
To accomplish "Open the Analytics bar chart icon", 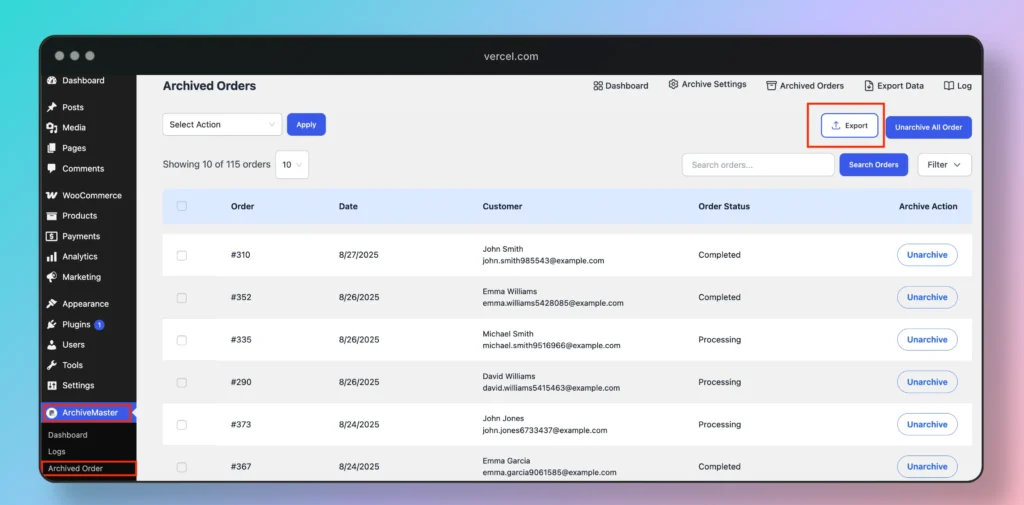I will pos(52,257).
